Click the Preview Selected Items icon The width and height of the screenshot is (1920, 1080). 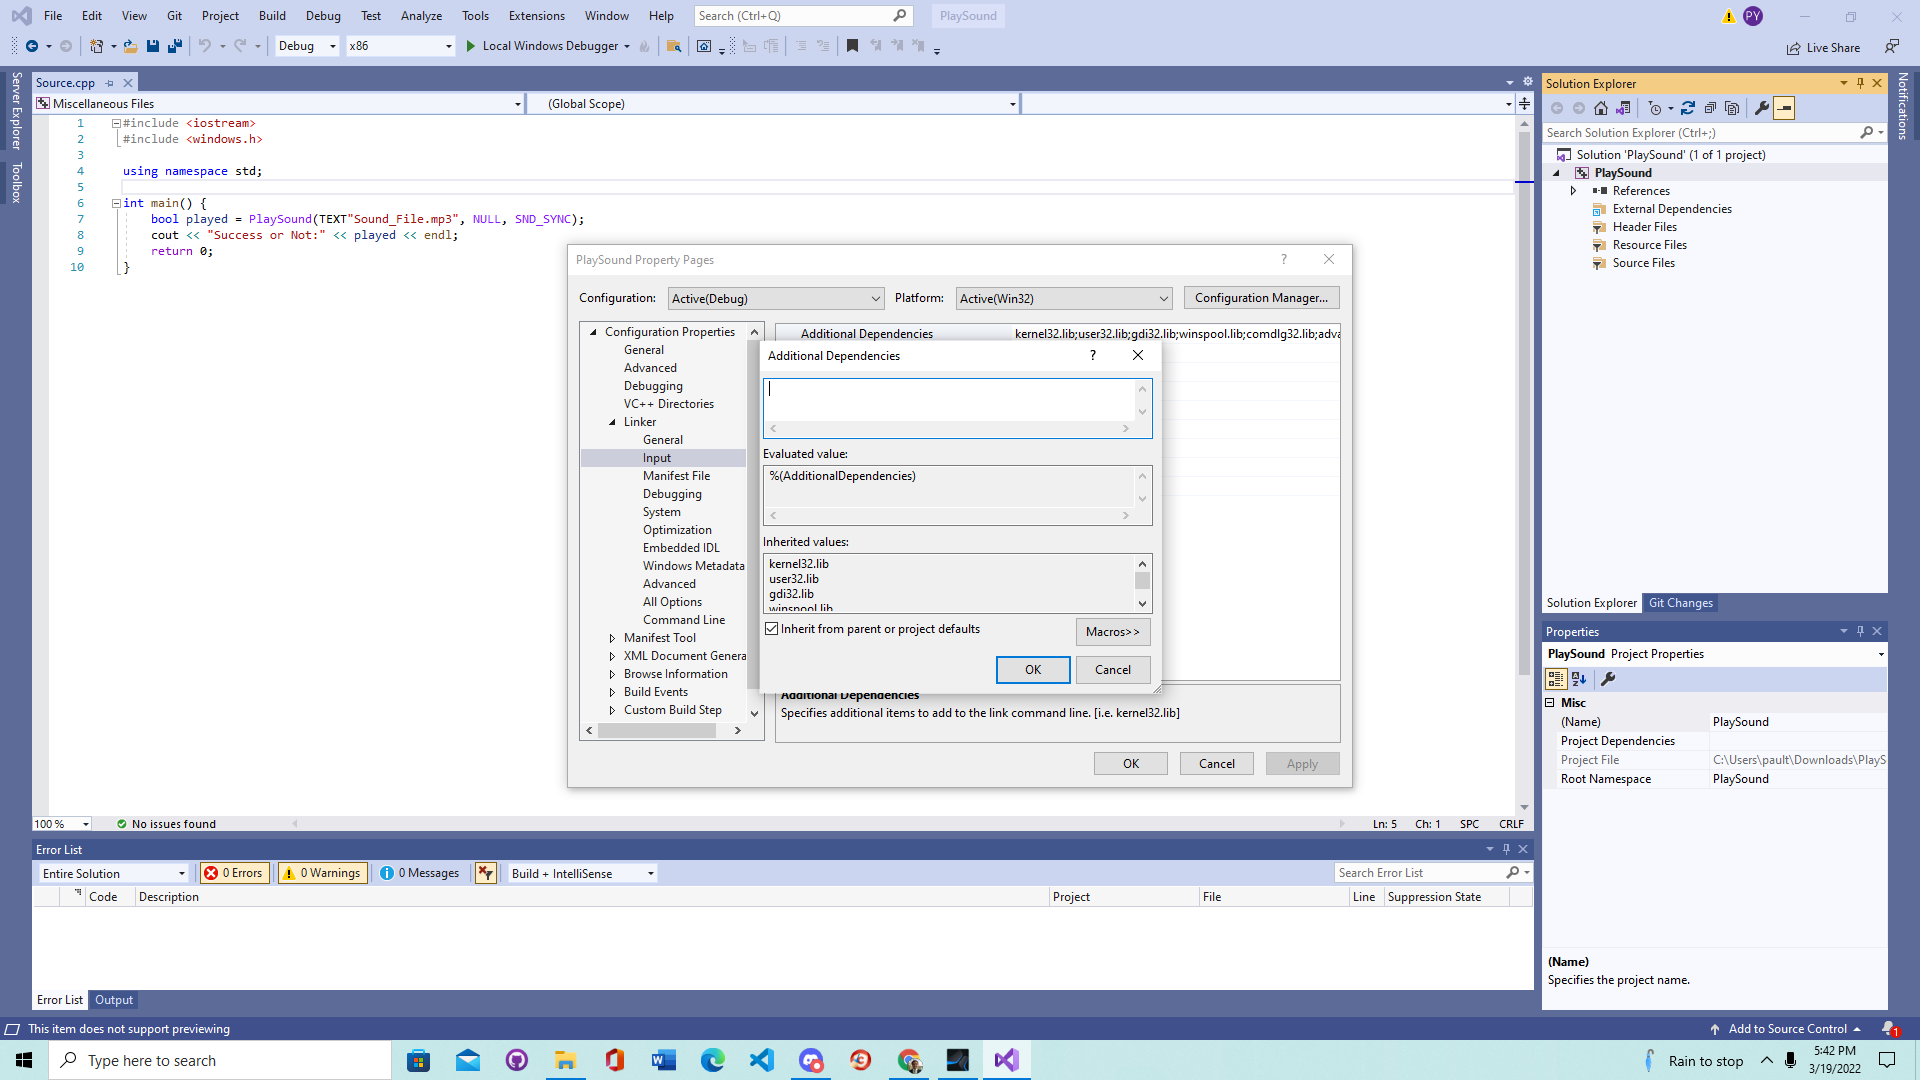[1785, 108]
